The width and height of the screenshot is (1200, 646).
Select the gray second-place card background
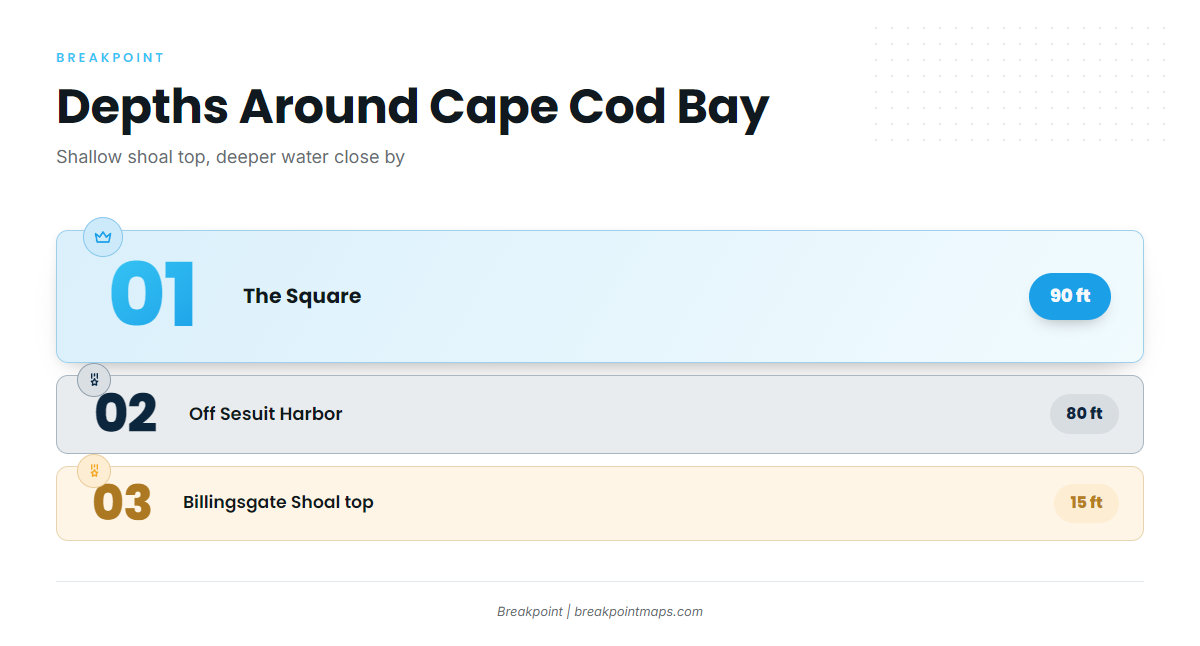(600, 414)
